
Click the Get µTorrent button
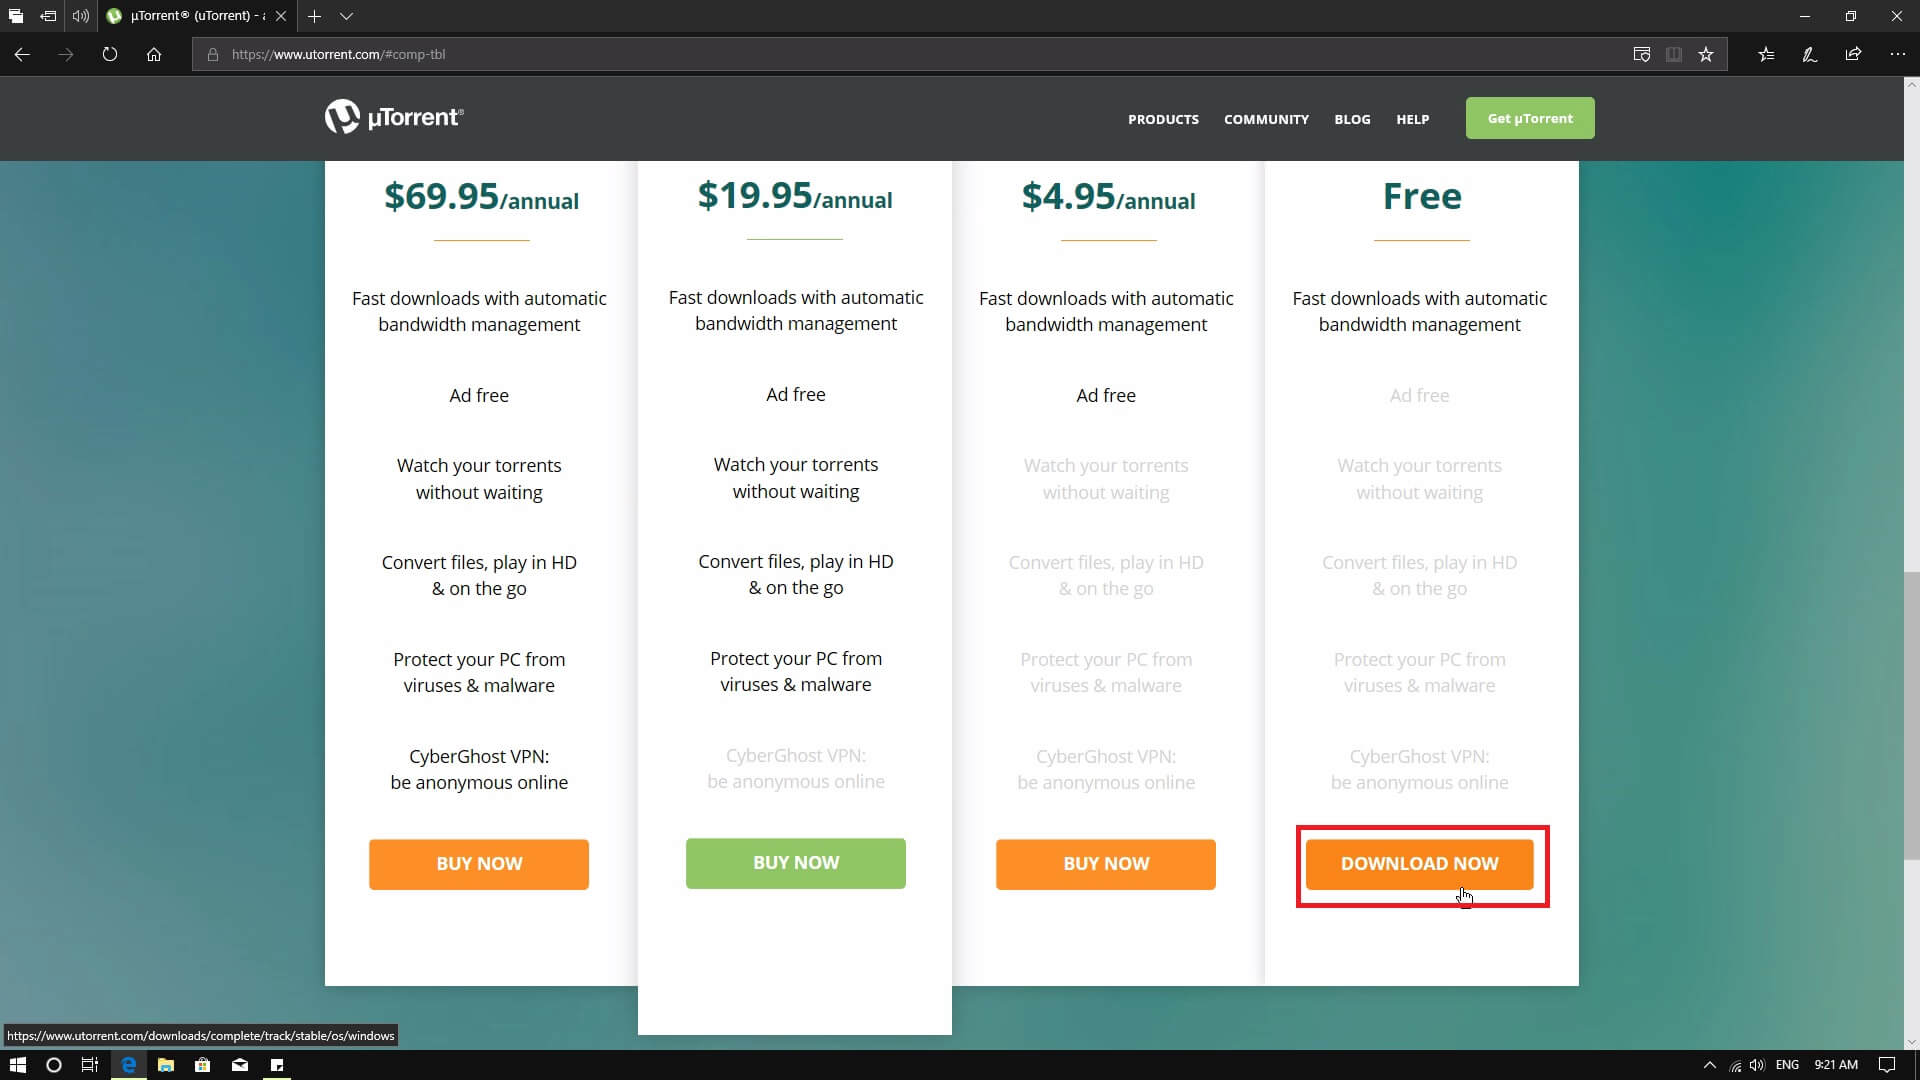pyautogui.click(x=1529, y=118)
